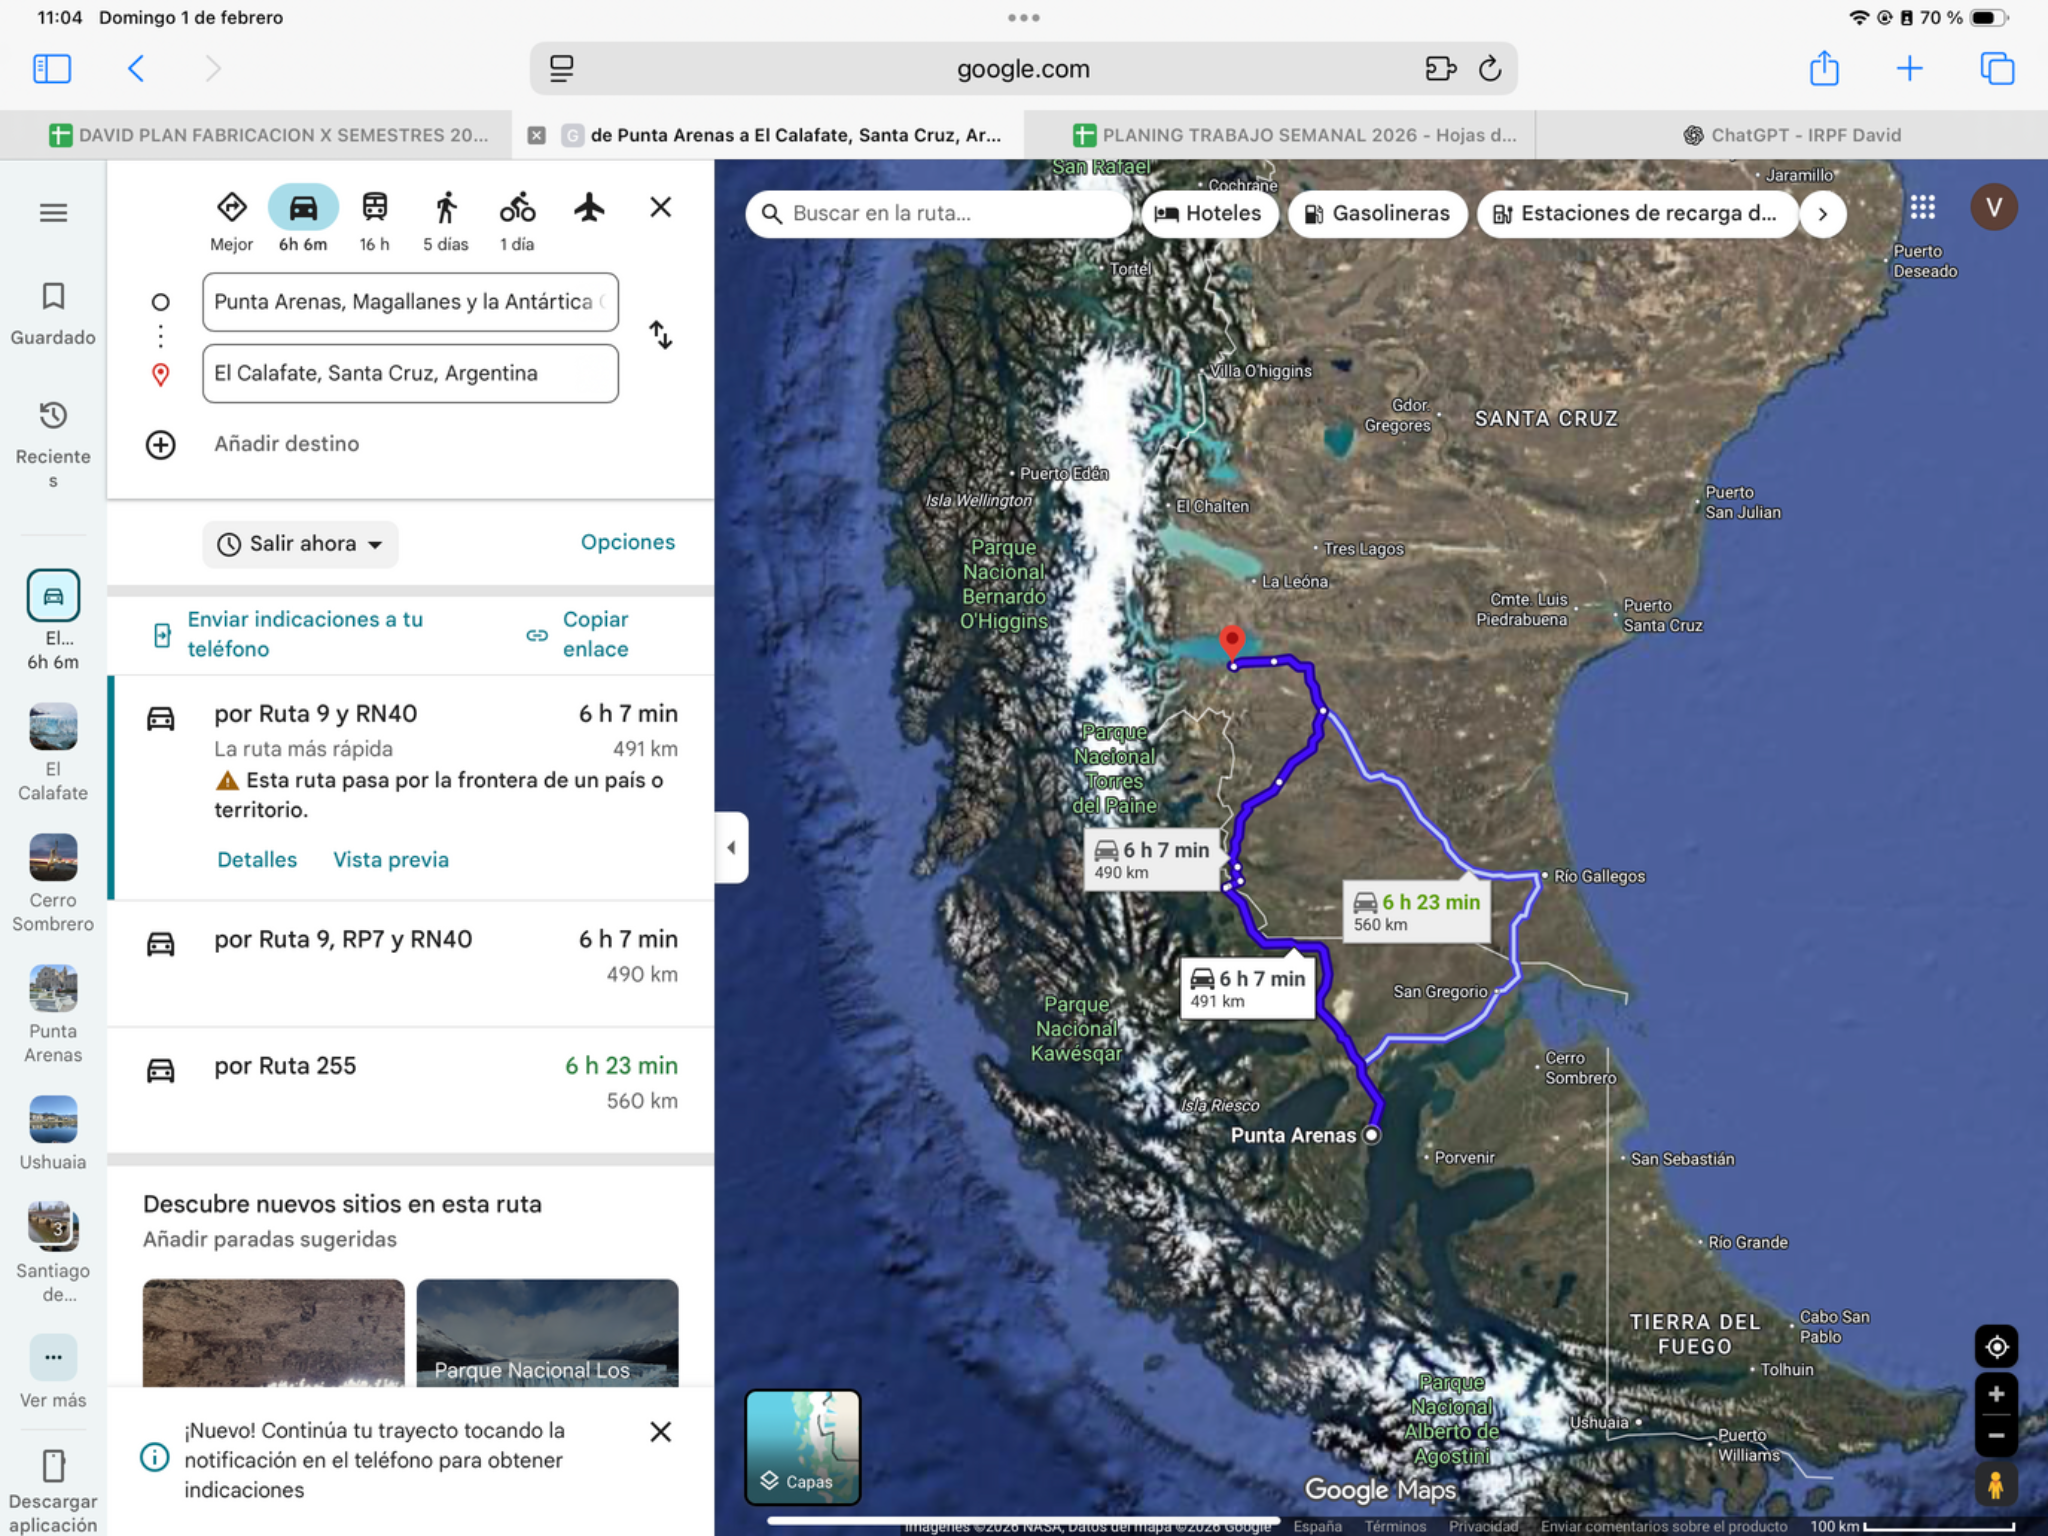
Task: Select the driving travel mode icon
Action: click(x=303, y=208)
